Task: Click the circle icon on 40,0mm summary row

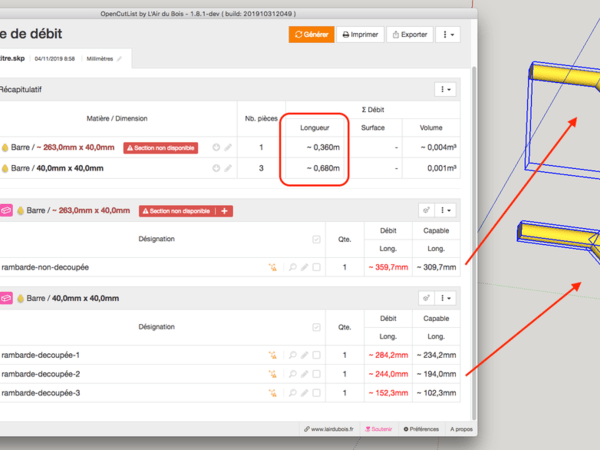Action: [216, 168]
